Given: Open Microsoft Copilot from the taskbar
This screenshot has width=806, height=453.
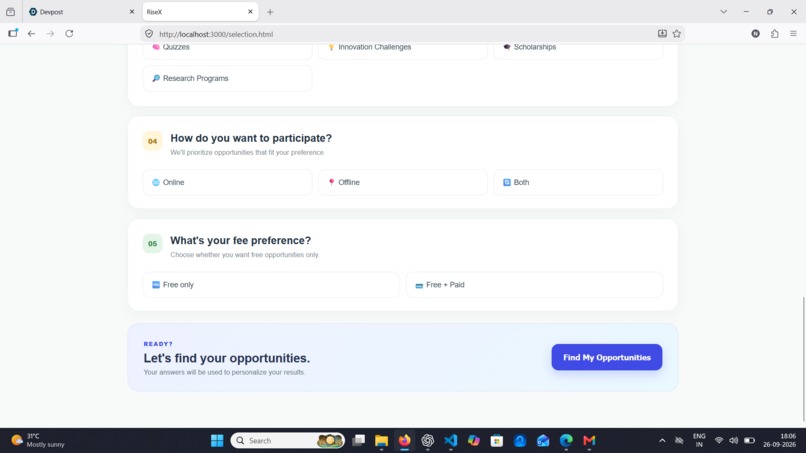Looking at the screenshot, I should tap(473, 441).
